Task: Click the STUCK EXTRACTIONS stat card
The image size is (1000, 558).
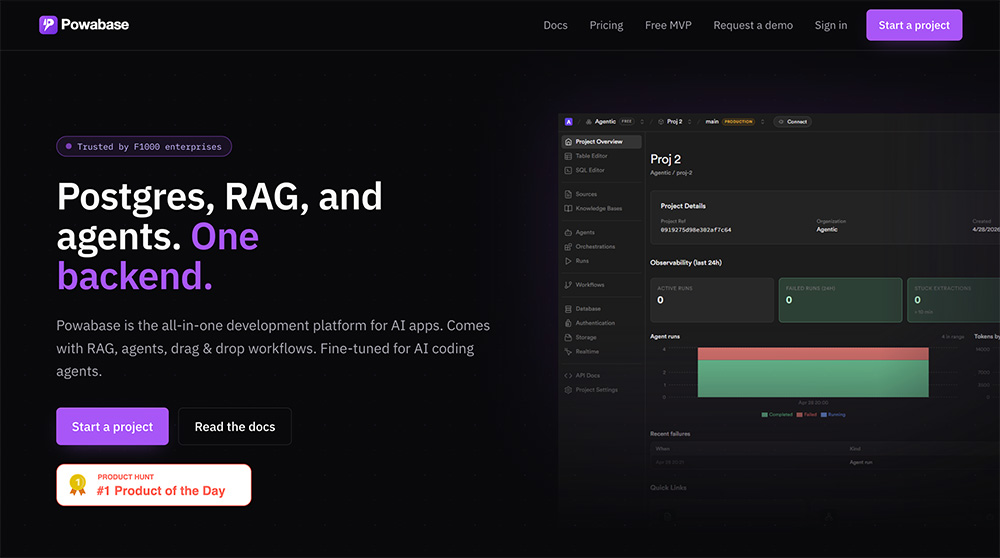Action: click(953, 300)
